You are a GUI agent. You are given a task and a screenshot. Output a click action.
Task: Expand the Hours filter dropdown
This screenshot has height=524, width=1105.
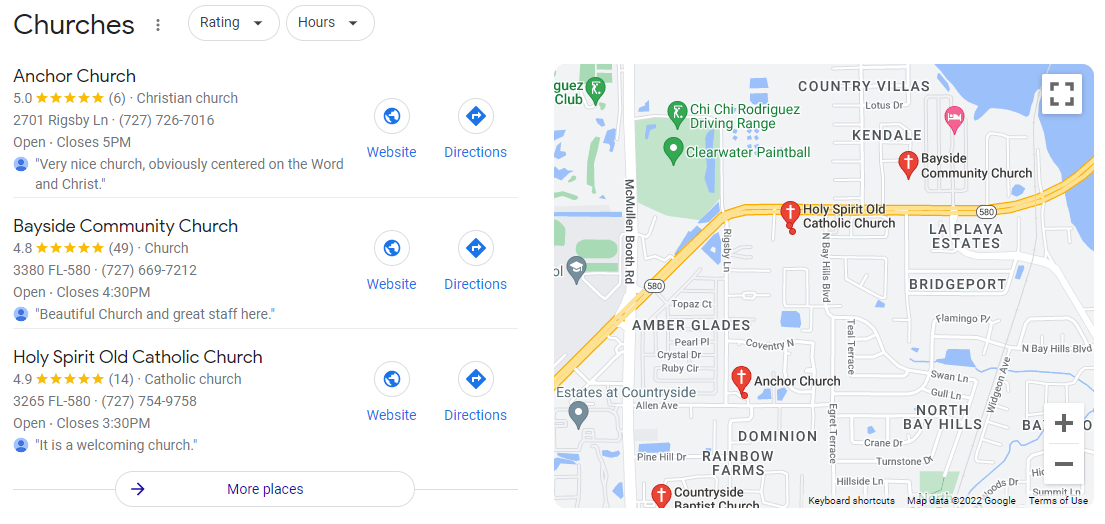330,23
